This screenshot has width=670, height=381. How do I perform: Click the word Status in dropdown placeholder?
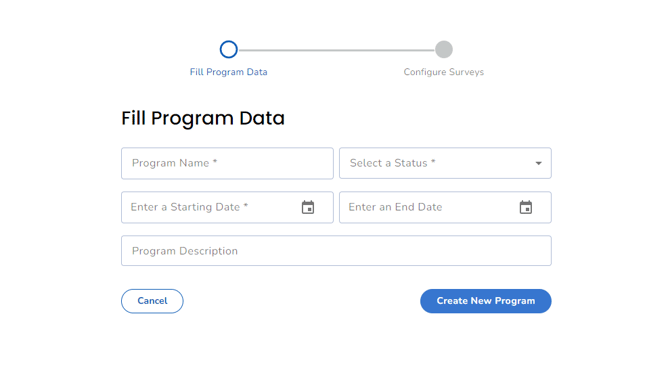(411, 163)
